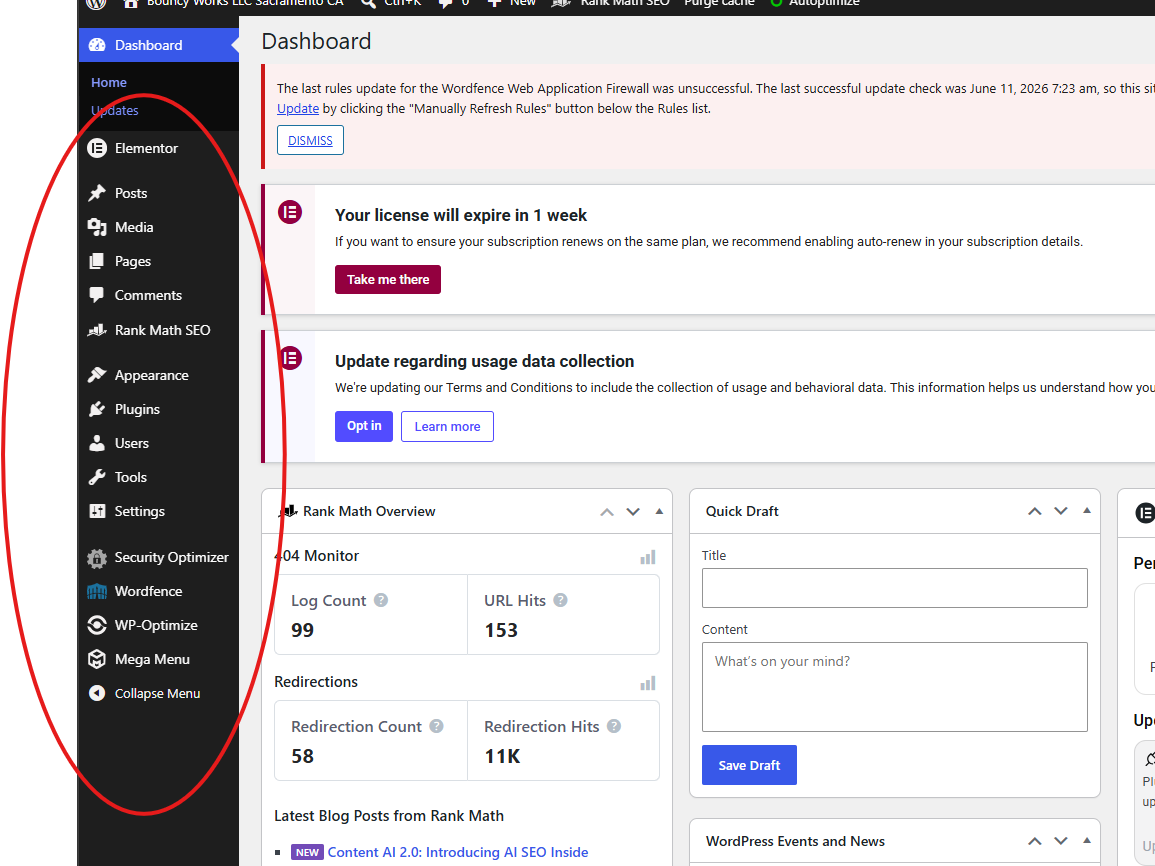Click the Learn more button
This screenshot has width=1155, height=866.
click(447, 426)
